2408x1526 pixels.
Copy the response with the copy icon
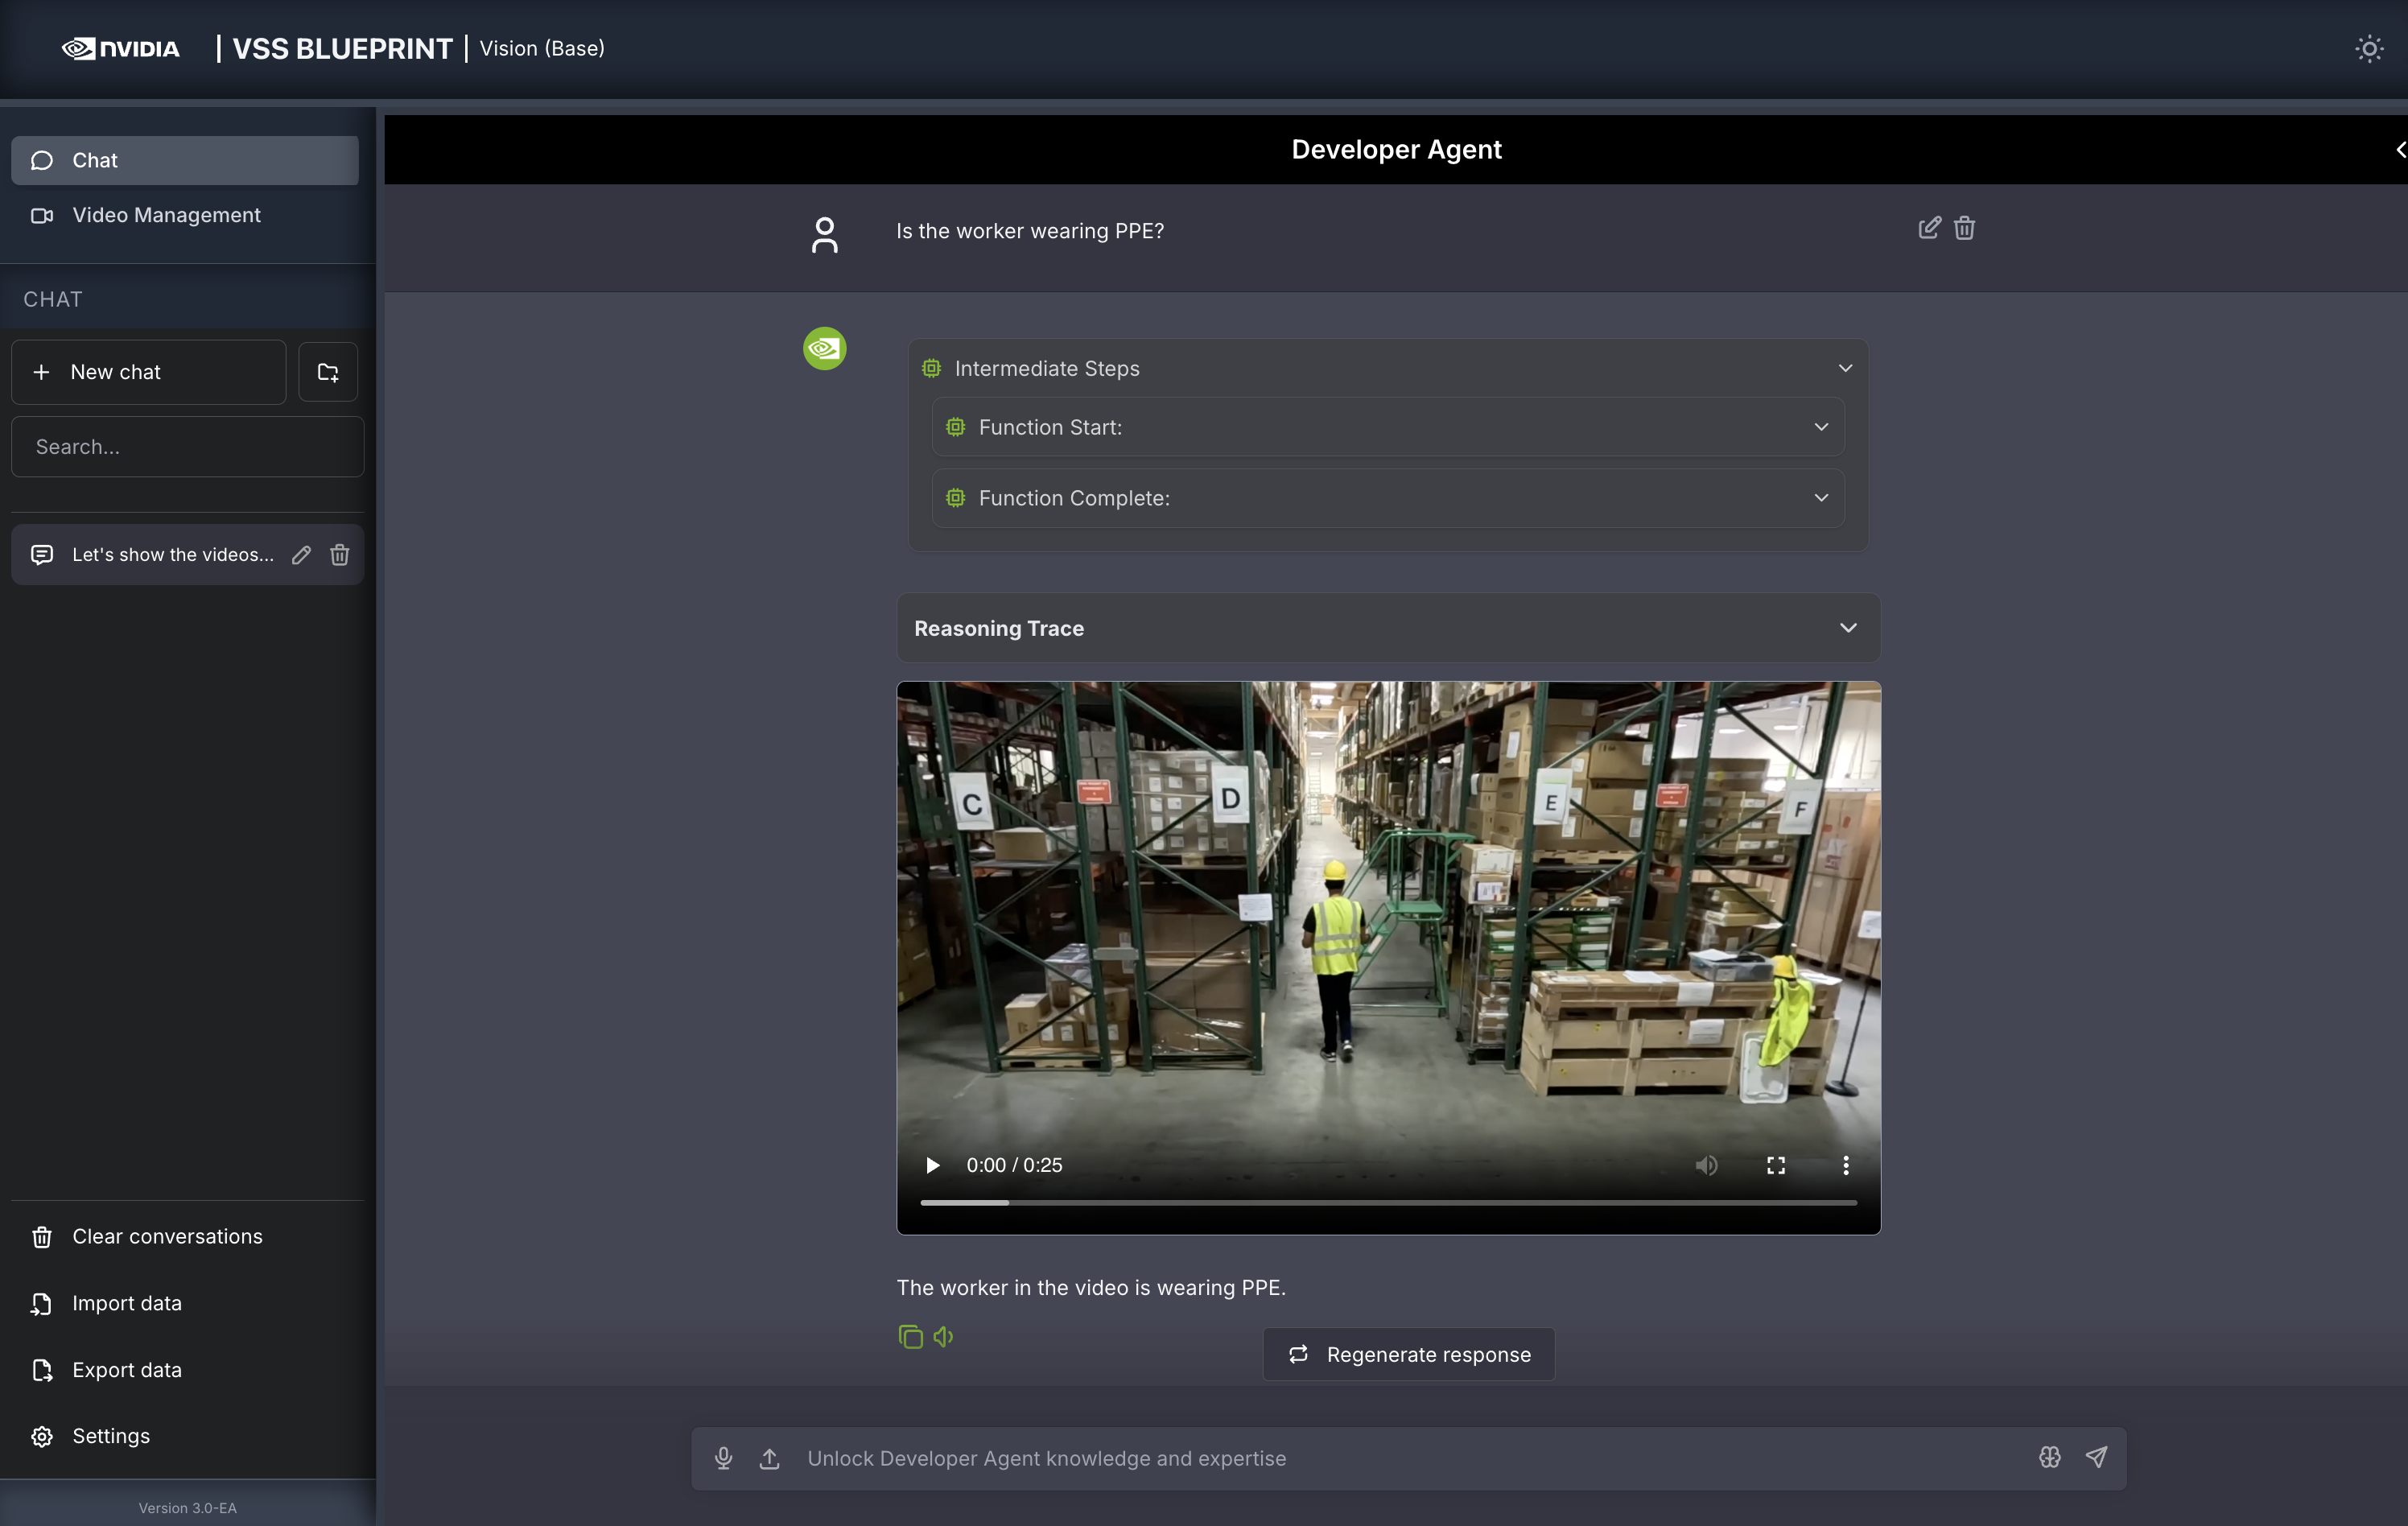910,1336
